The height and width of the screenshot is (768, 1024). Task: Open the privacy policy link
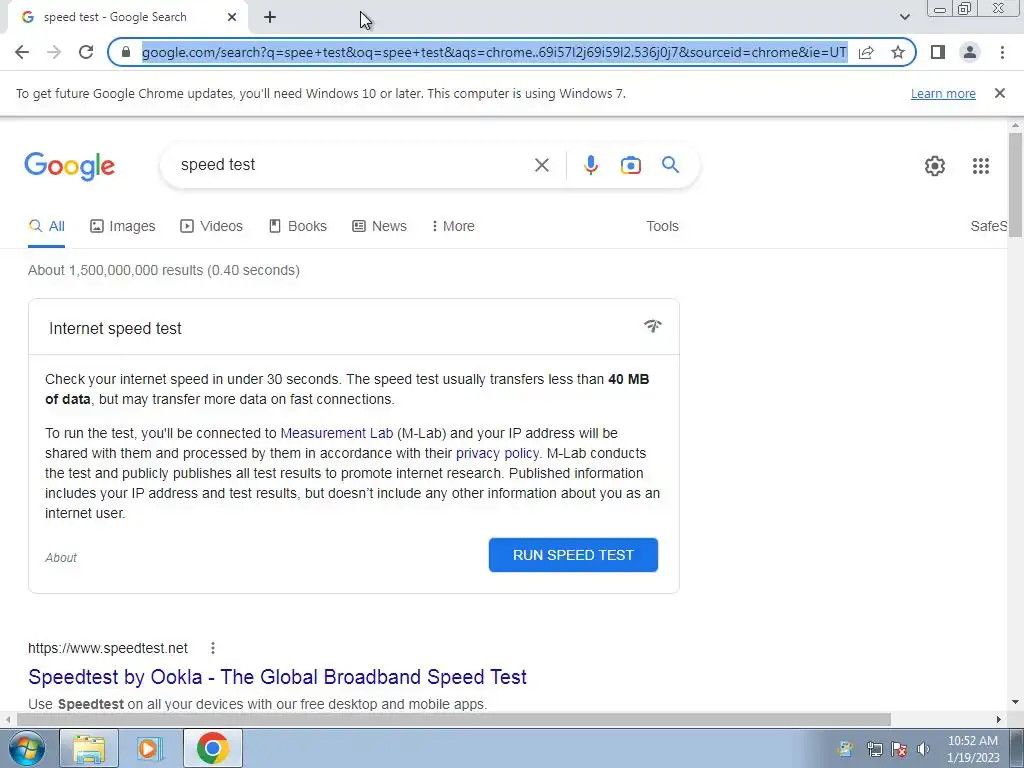point(497,453)
